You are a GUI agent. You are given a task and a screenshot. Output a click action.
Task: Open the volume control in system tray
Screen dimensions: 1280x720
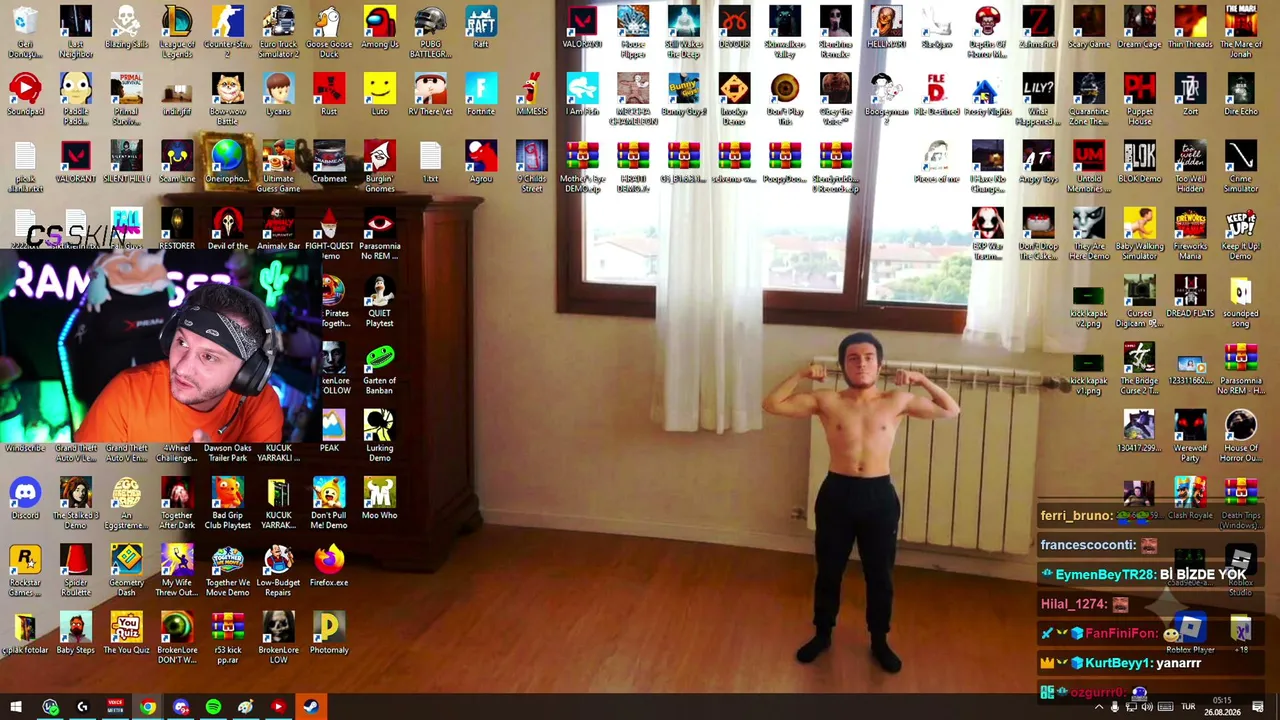point(1148,707)
